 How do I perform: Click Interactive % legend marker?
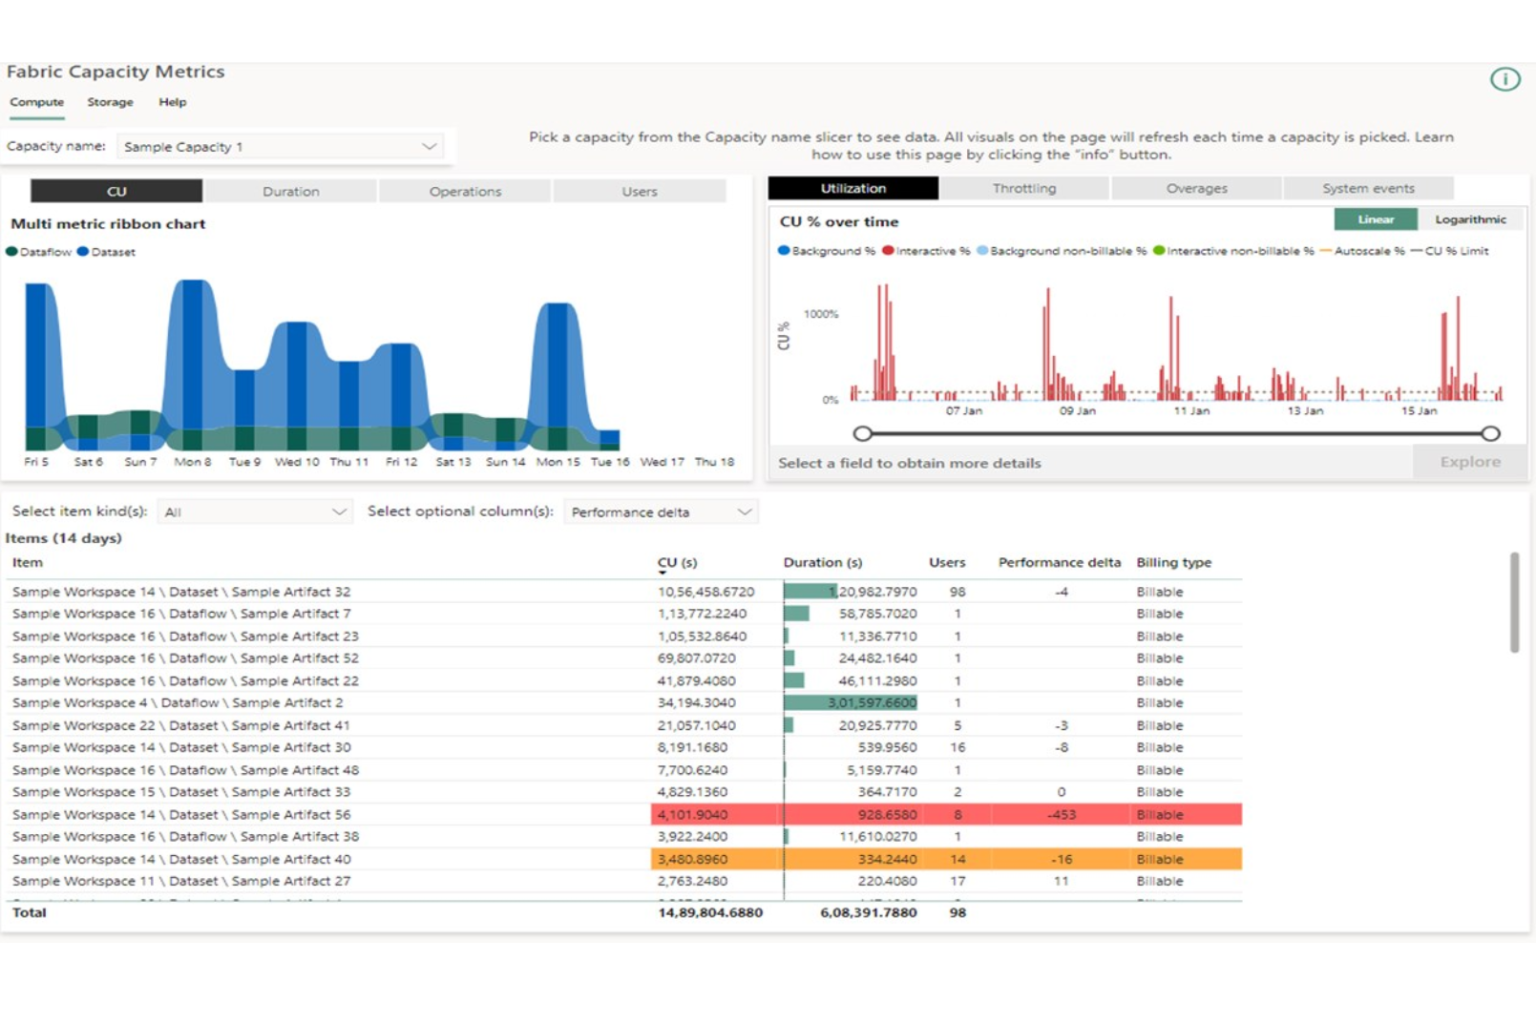click(x=888, y=251)
